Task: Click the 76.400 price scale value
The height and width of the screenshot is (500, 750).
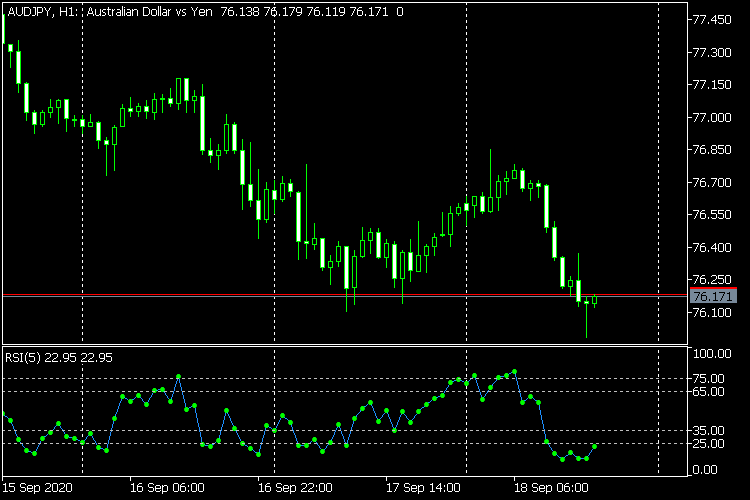Action: pyautogui.click(x=712, y=247)
